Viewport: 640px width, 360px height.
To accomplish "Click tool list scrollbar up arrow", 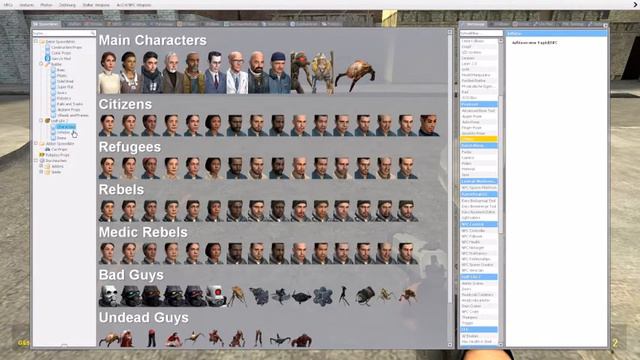I will [x=501, y=40].
